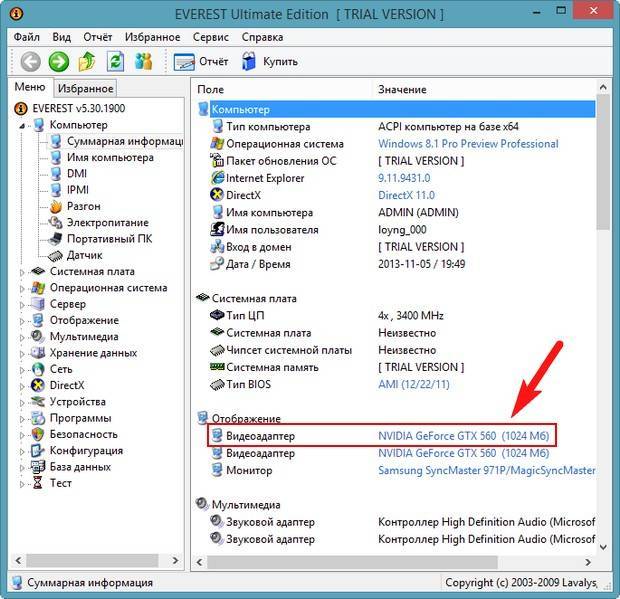The height and width of the screenshot is (599, 620).
Task: Select the Конфигурация icon in the tree
Action: [x=38, y=450]
